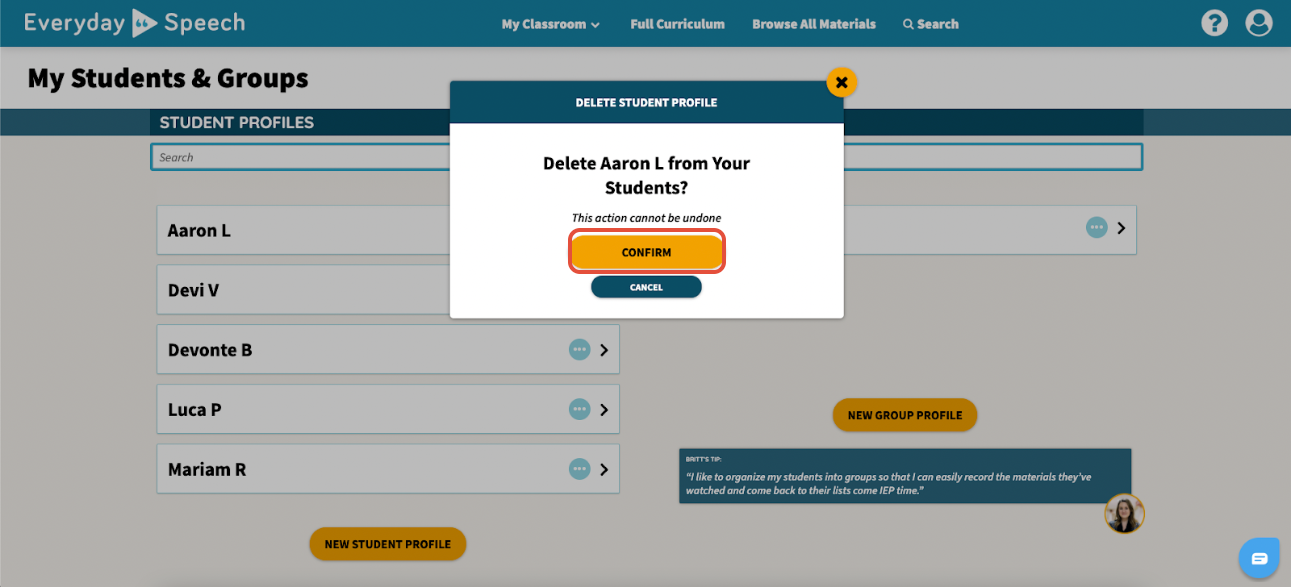Cancel the student deletion
This screenshot has width=1291, height=587.
646,287
